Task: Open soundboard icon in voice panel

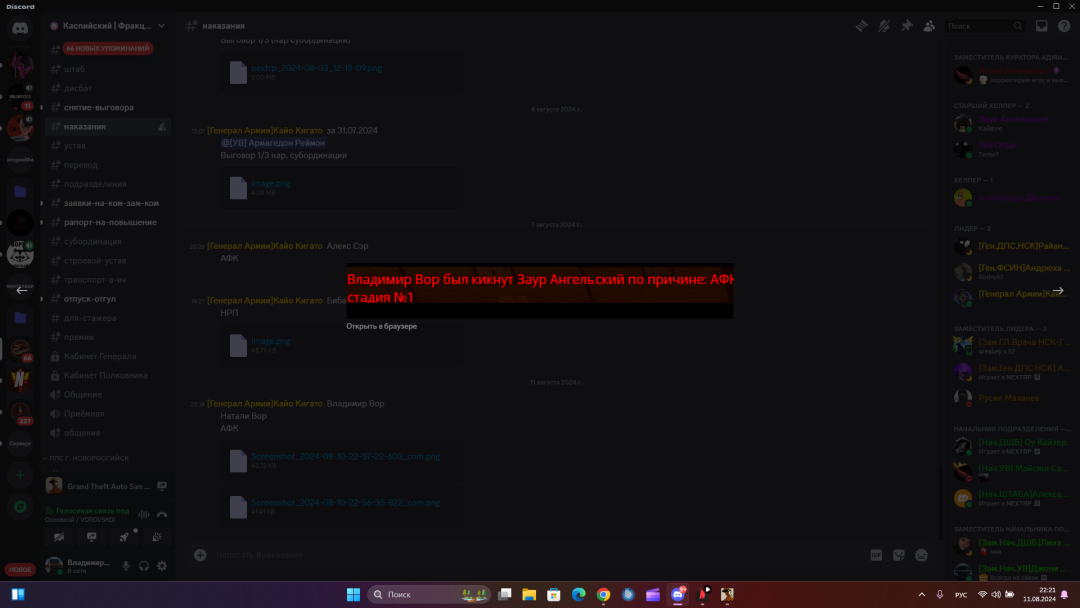Action: pyautogui.click(x=156, y=537)
